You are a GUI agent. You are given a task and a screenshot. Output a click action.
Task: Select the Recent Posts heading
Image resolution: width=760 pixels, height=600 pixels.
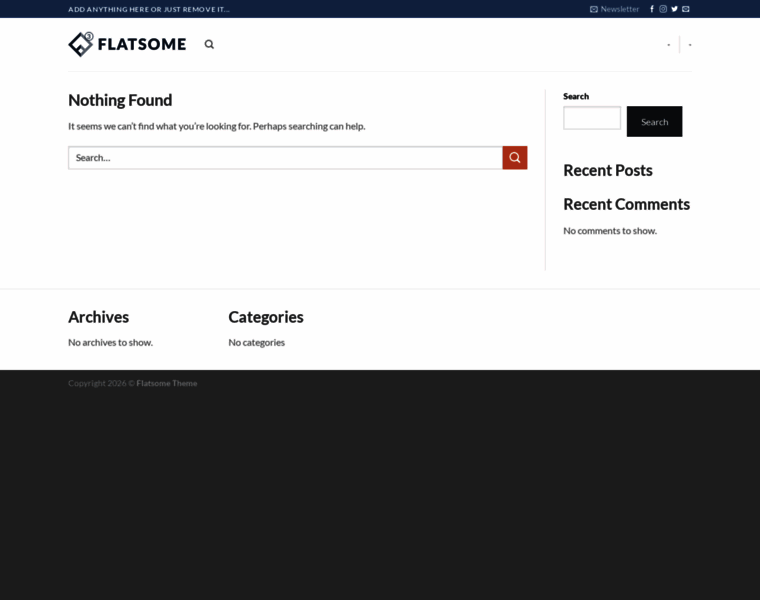(x=607, y=170)
